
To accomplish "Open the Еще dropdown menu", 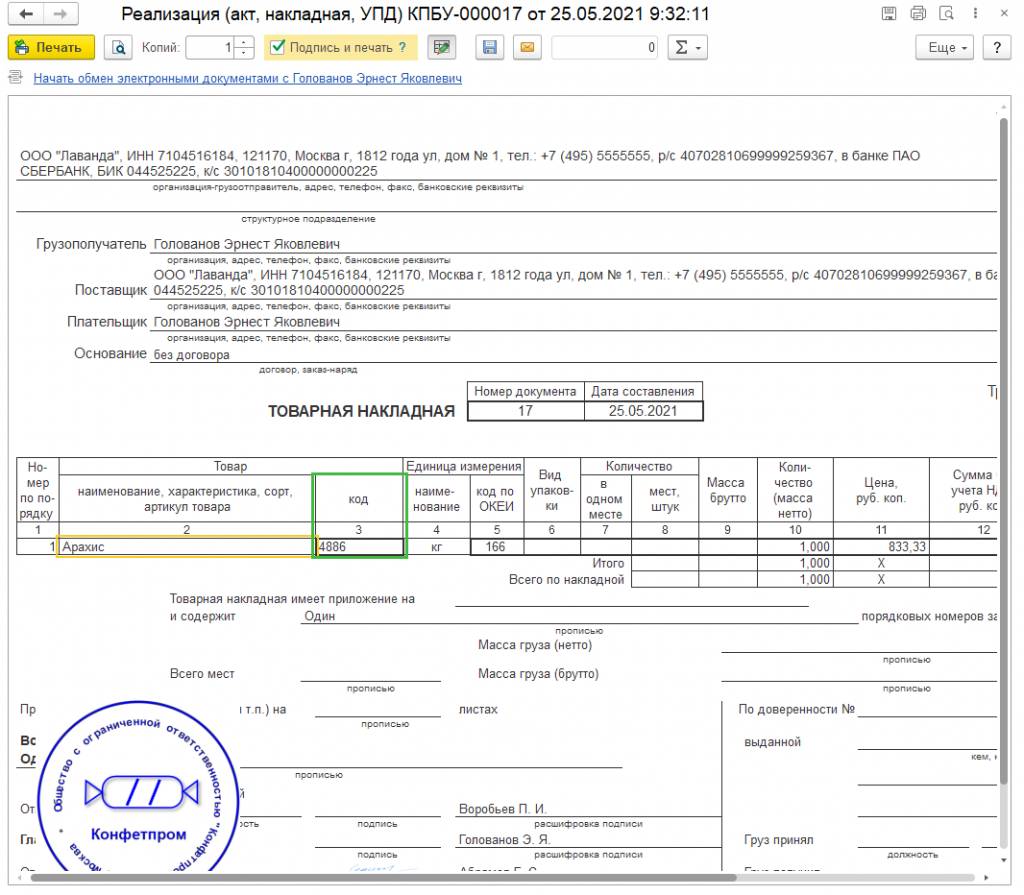I will pyautogui.click(x=944, y=48).
